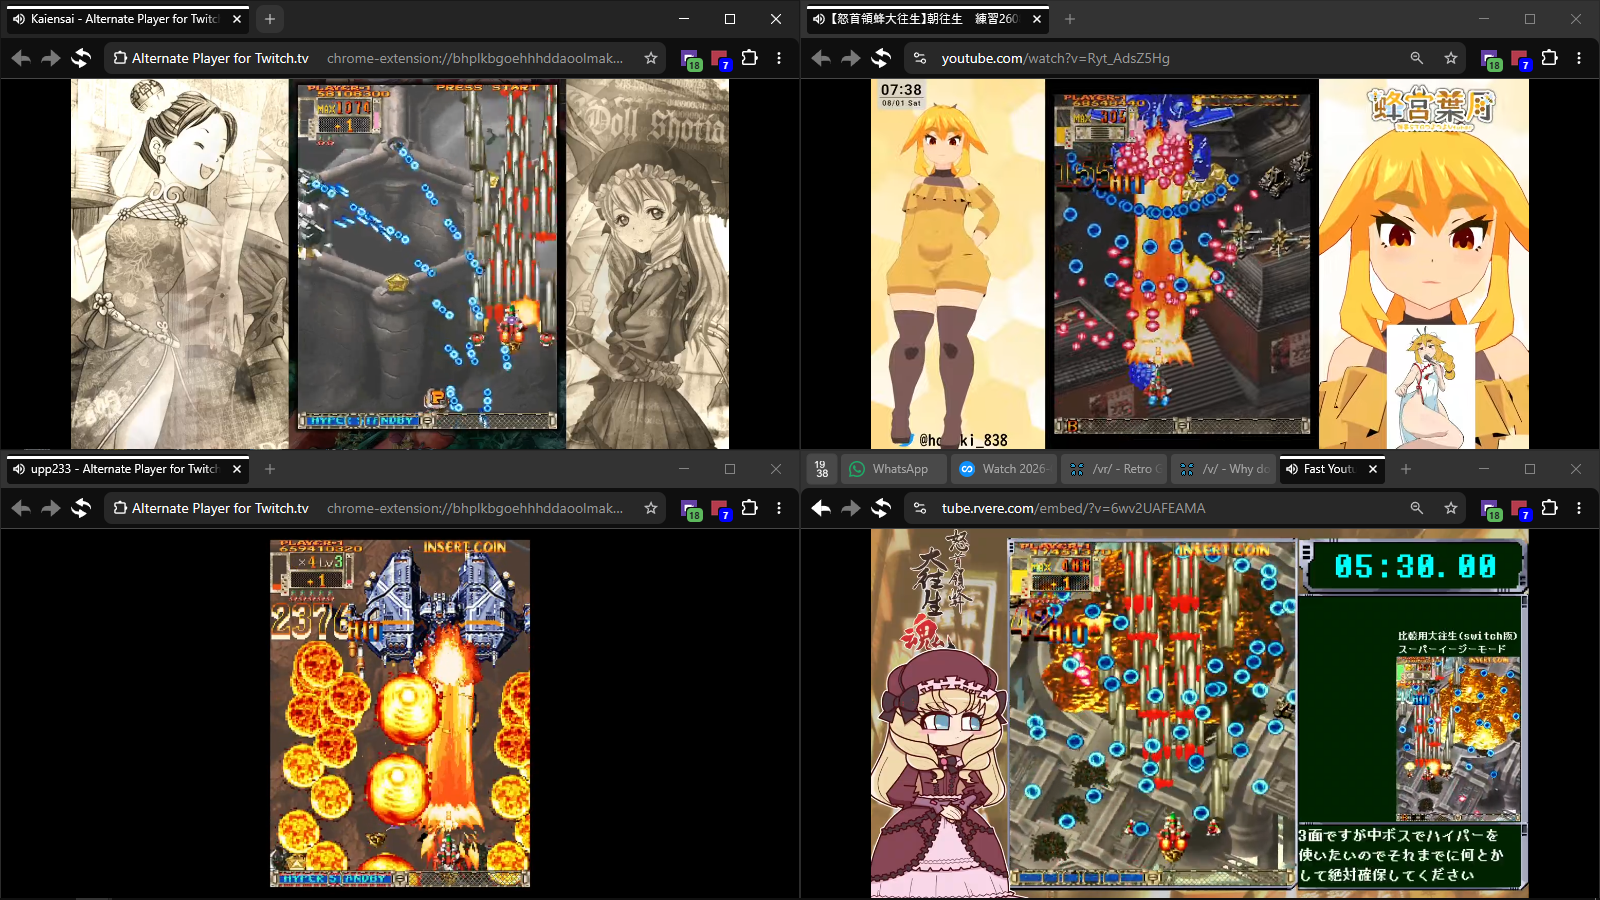Click the upp233 stream video

click(400, 713)
